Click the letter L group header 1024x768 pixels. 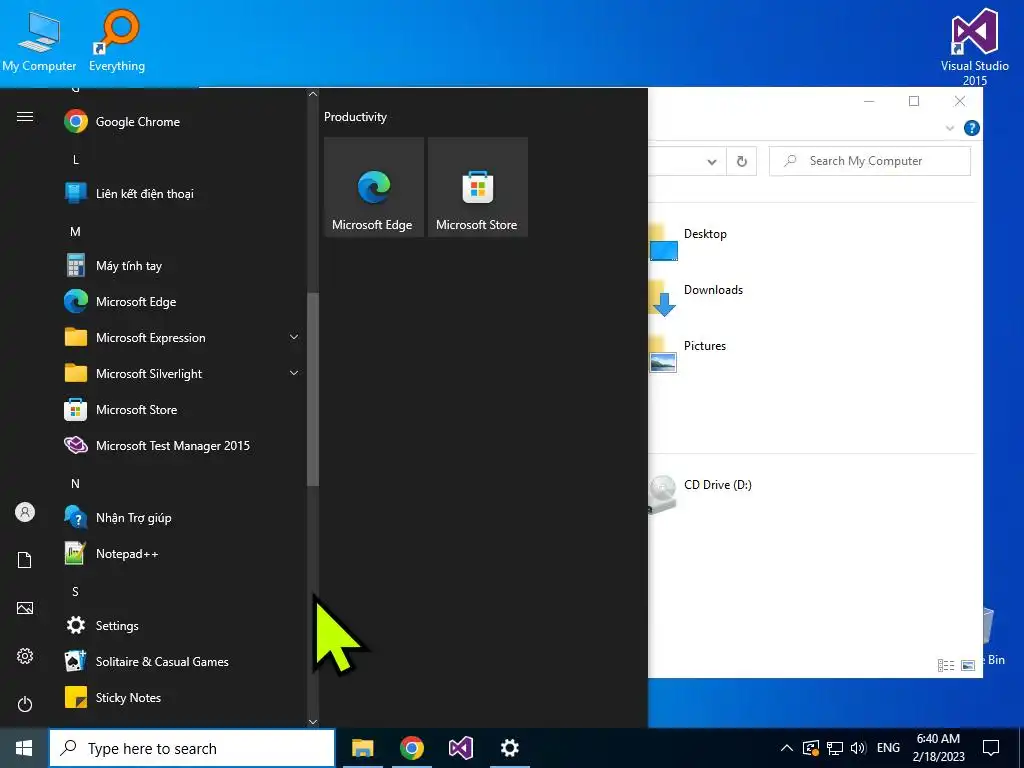(76, 159)
